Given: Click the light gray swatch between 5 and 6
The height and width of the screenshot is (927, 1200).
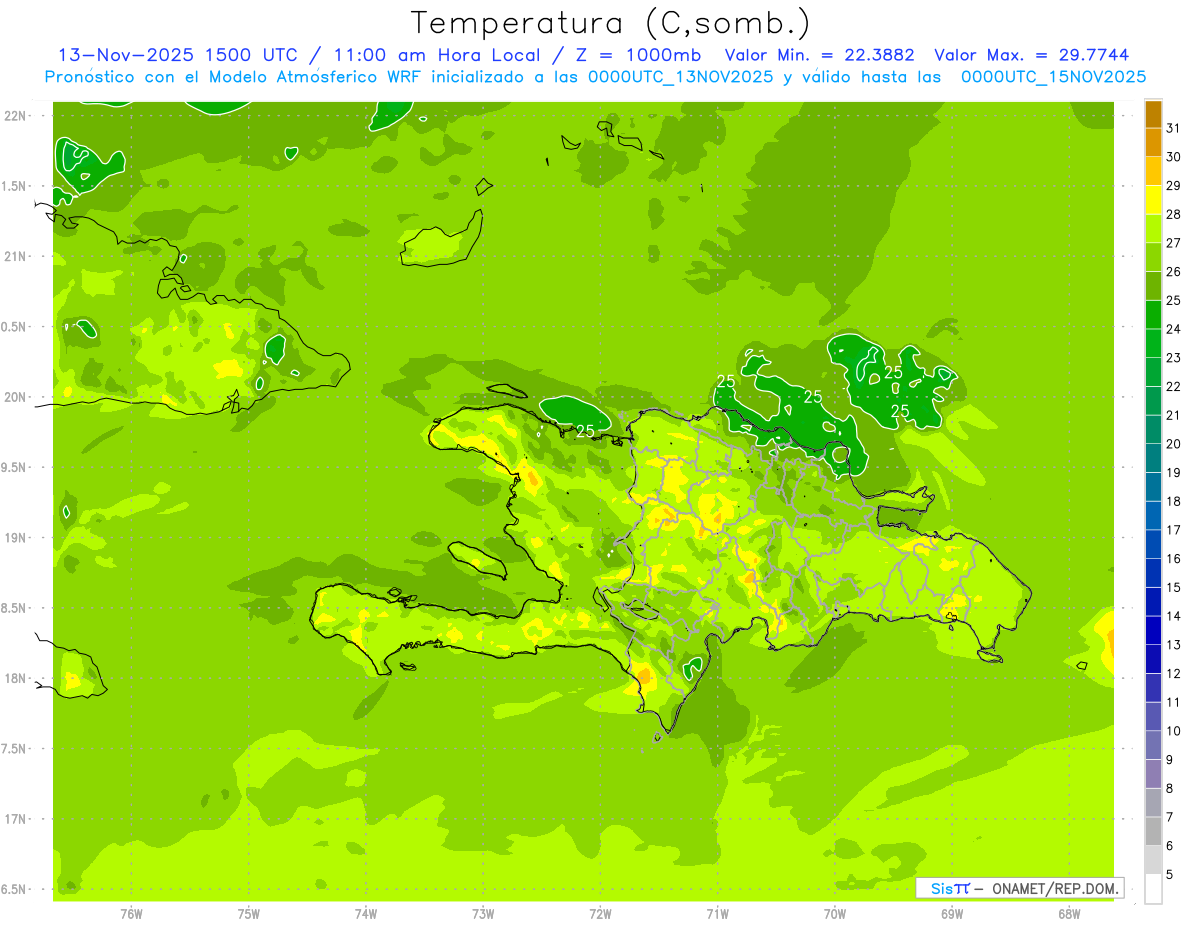Looking at the screenshot, I should pyautogui.click(x=1153, y=860).
